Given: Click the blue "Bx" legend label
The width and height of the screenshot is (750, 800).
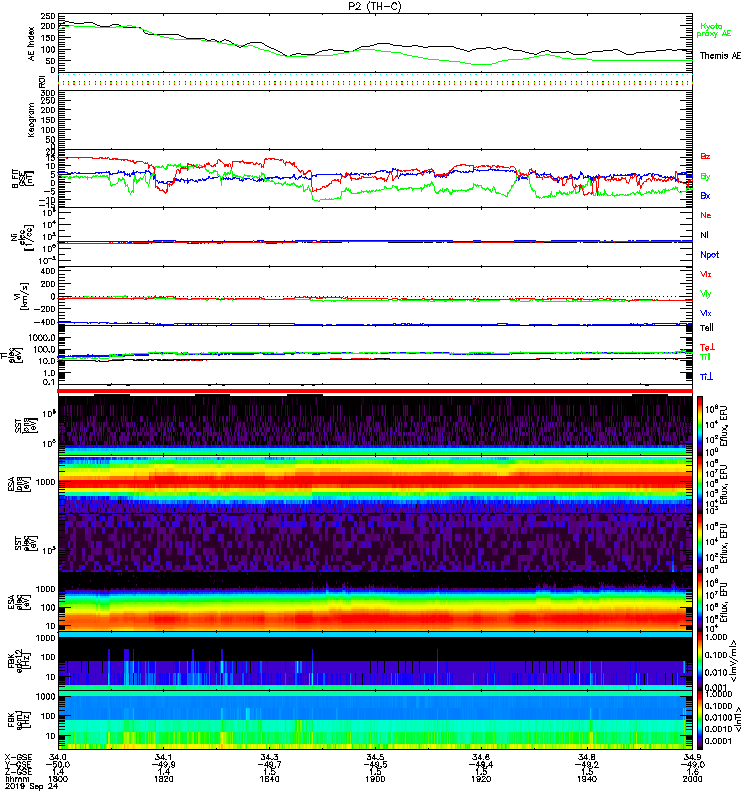Looking at the screenshot, I should 705,195.
